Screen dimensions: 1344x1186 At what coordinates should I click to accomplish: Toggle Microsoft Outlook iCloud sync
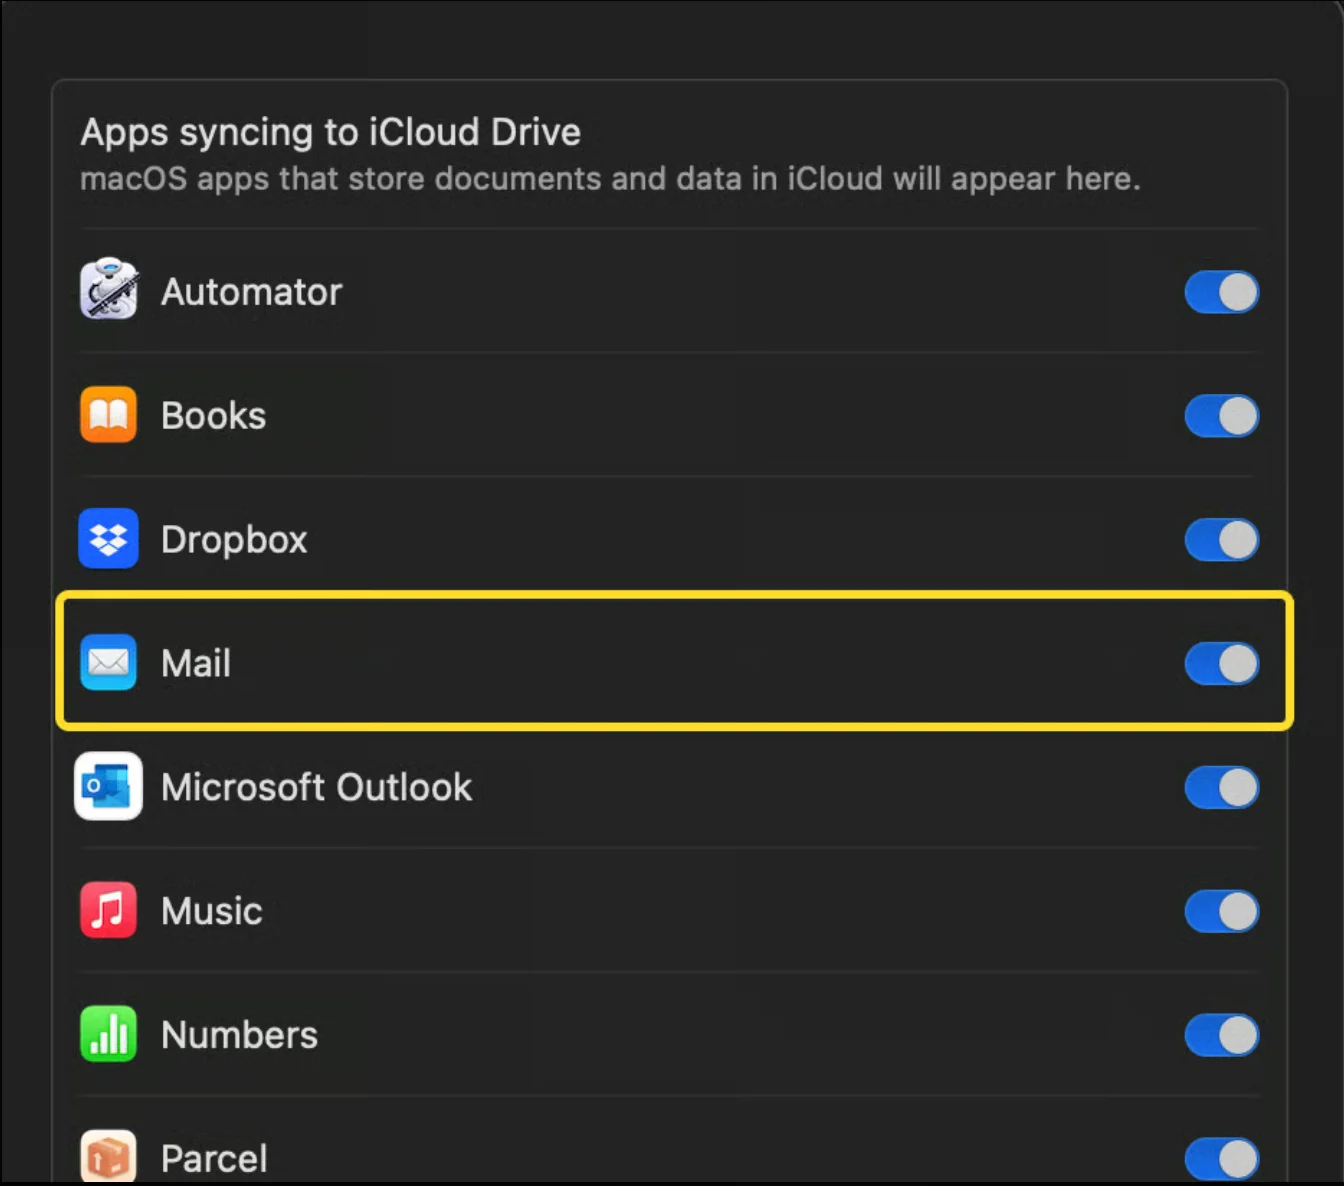coord(1221,788)
